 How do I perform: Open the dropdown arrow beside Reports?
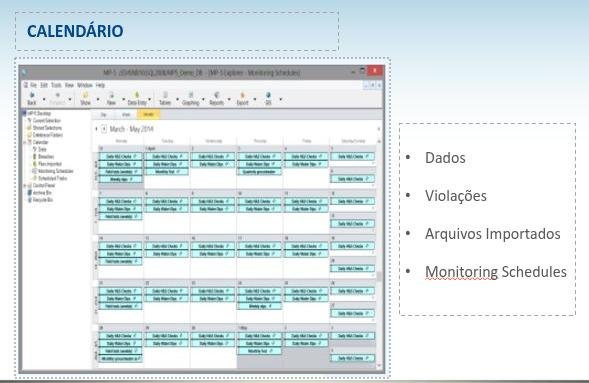click(229, 99)
